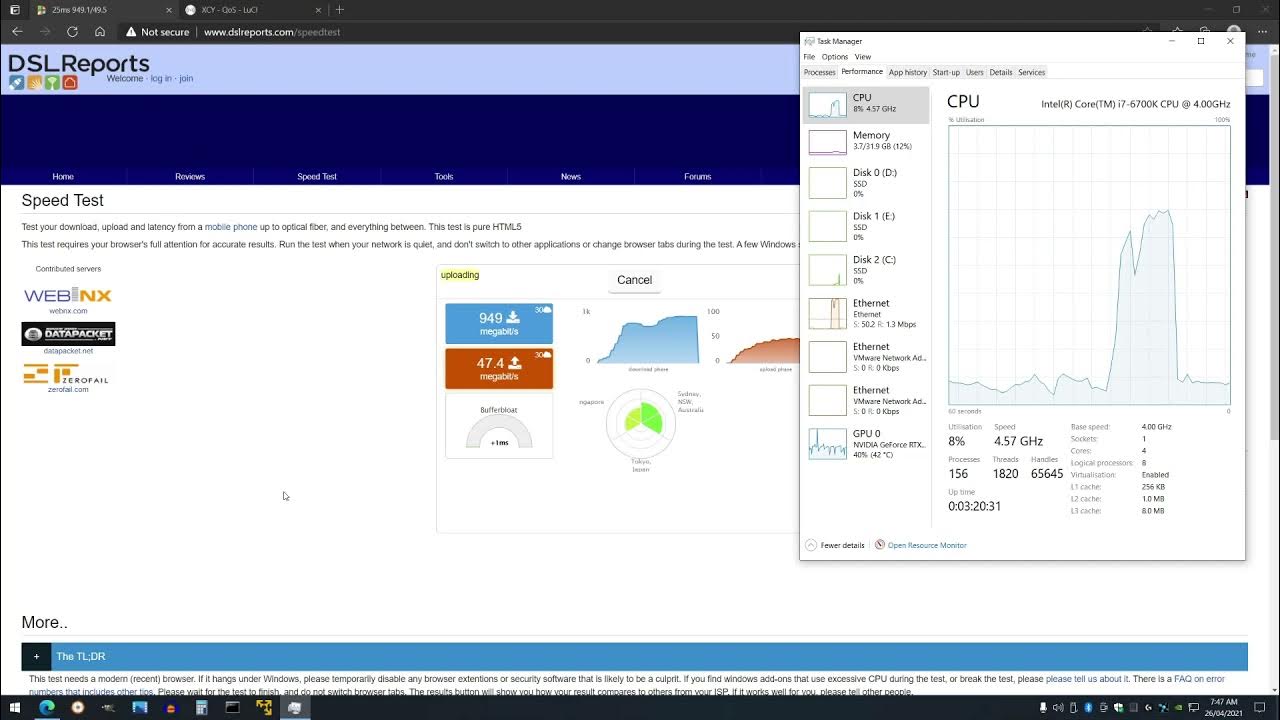The height and width of the screenshot is (720, 1280).
Task: Open the Reviews navigation item
Action: 190,176
